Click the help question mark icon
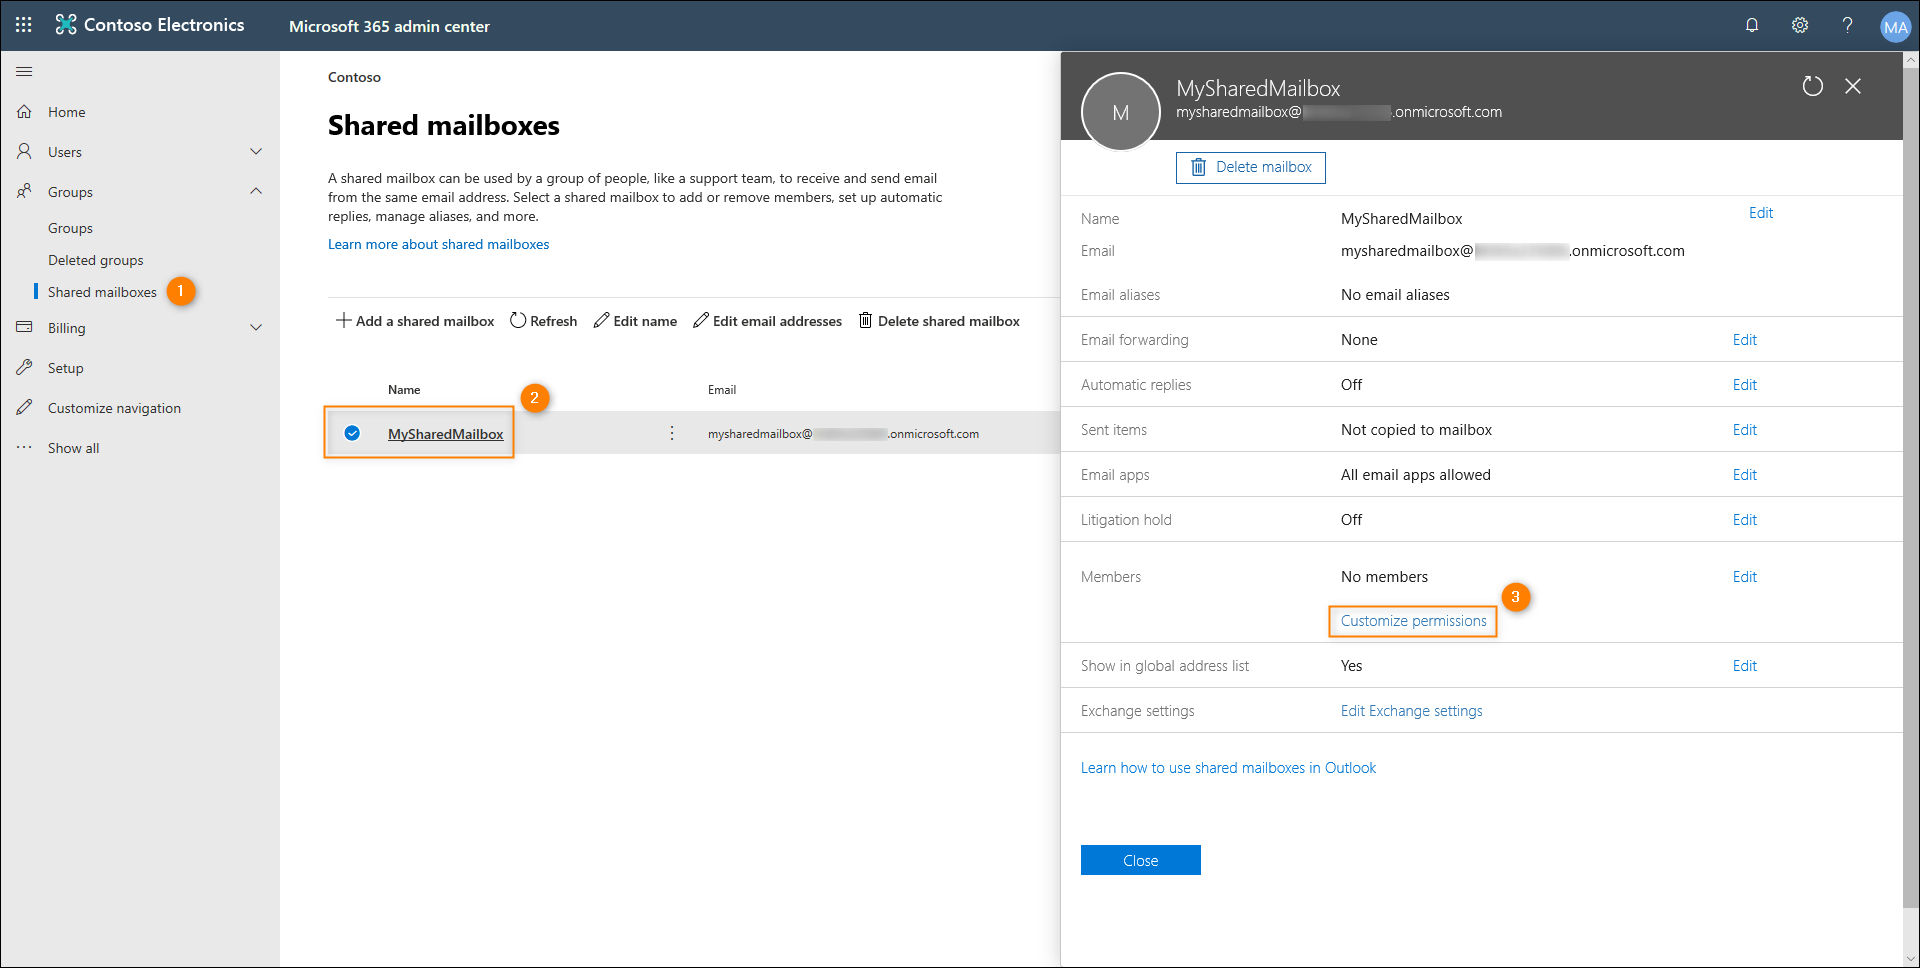1920x968 pixels. pyautogui.click(x=1848, y=25)
